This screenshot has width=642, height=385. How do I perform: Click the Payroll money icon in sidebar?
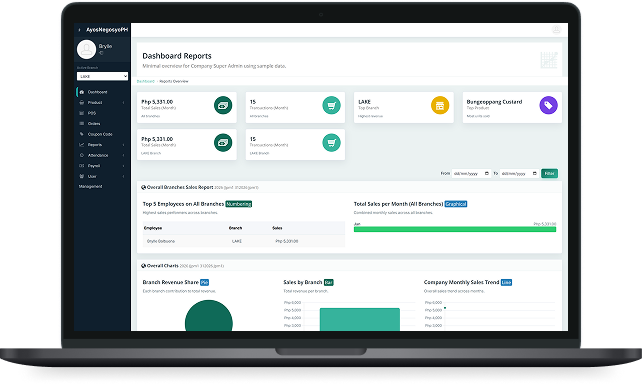click(x=82, y=165)
